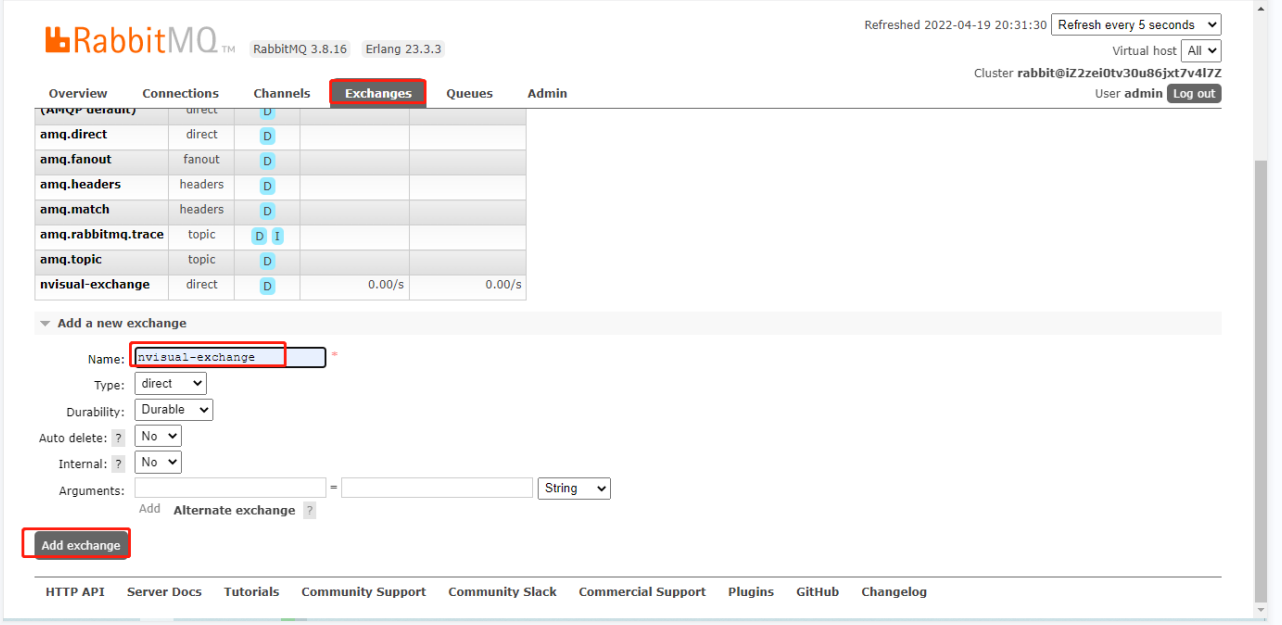Click the Add exchange button

(x=81, y=545)
